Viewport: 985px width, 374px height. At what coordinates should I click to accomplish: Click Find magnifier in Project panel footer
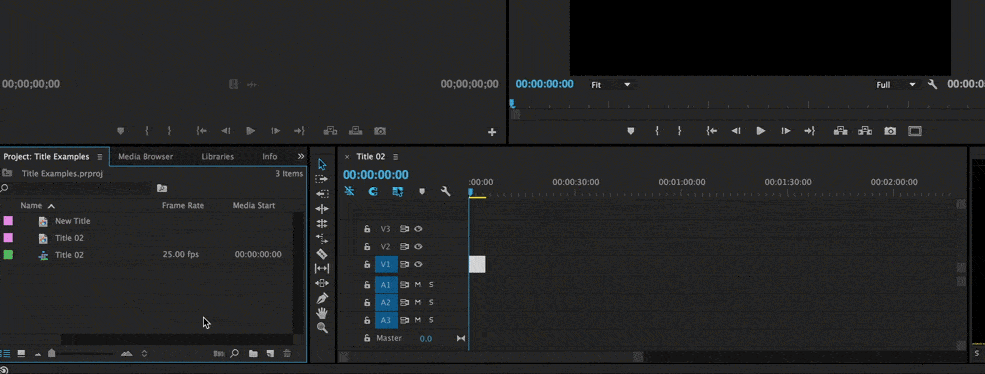click(x=235, y=353)
